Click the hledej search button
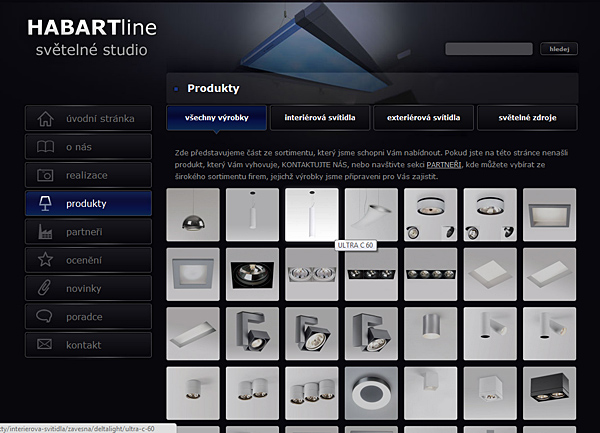 [559, 49]
